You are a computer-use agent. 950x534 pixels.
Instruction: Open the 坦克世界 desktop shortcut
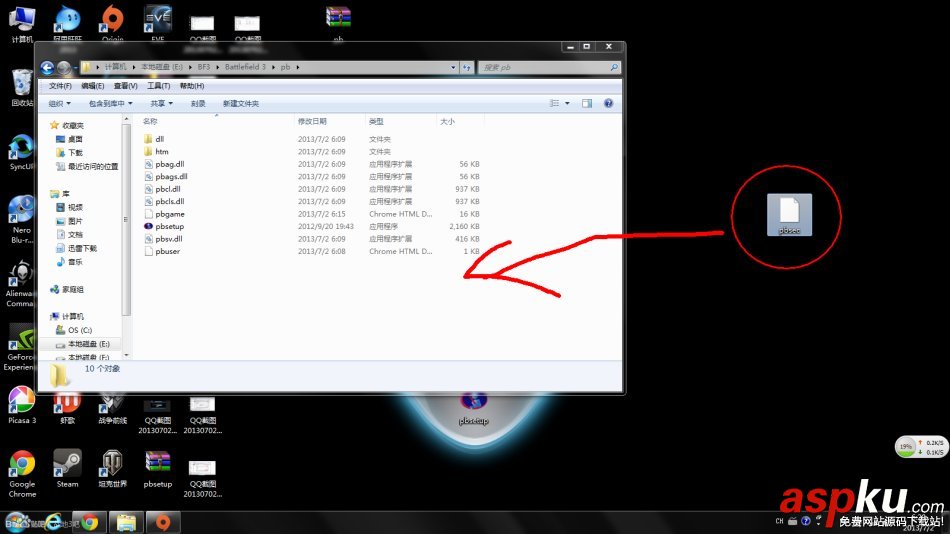(x=113, y=469)
